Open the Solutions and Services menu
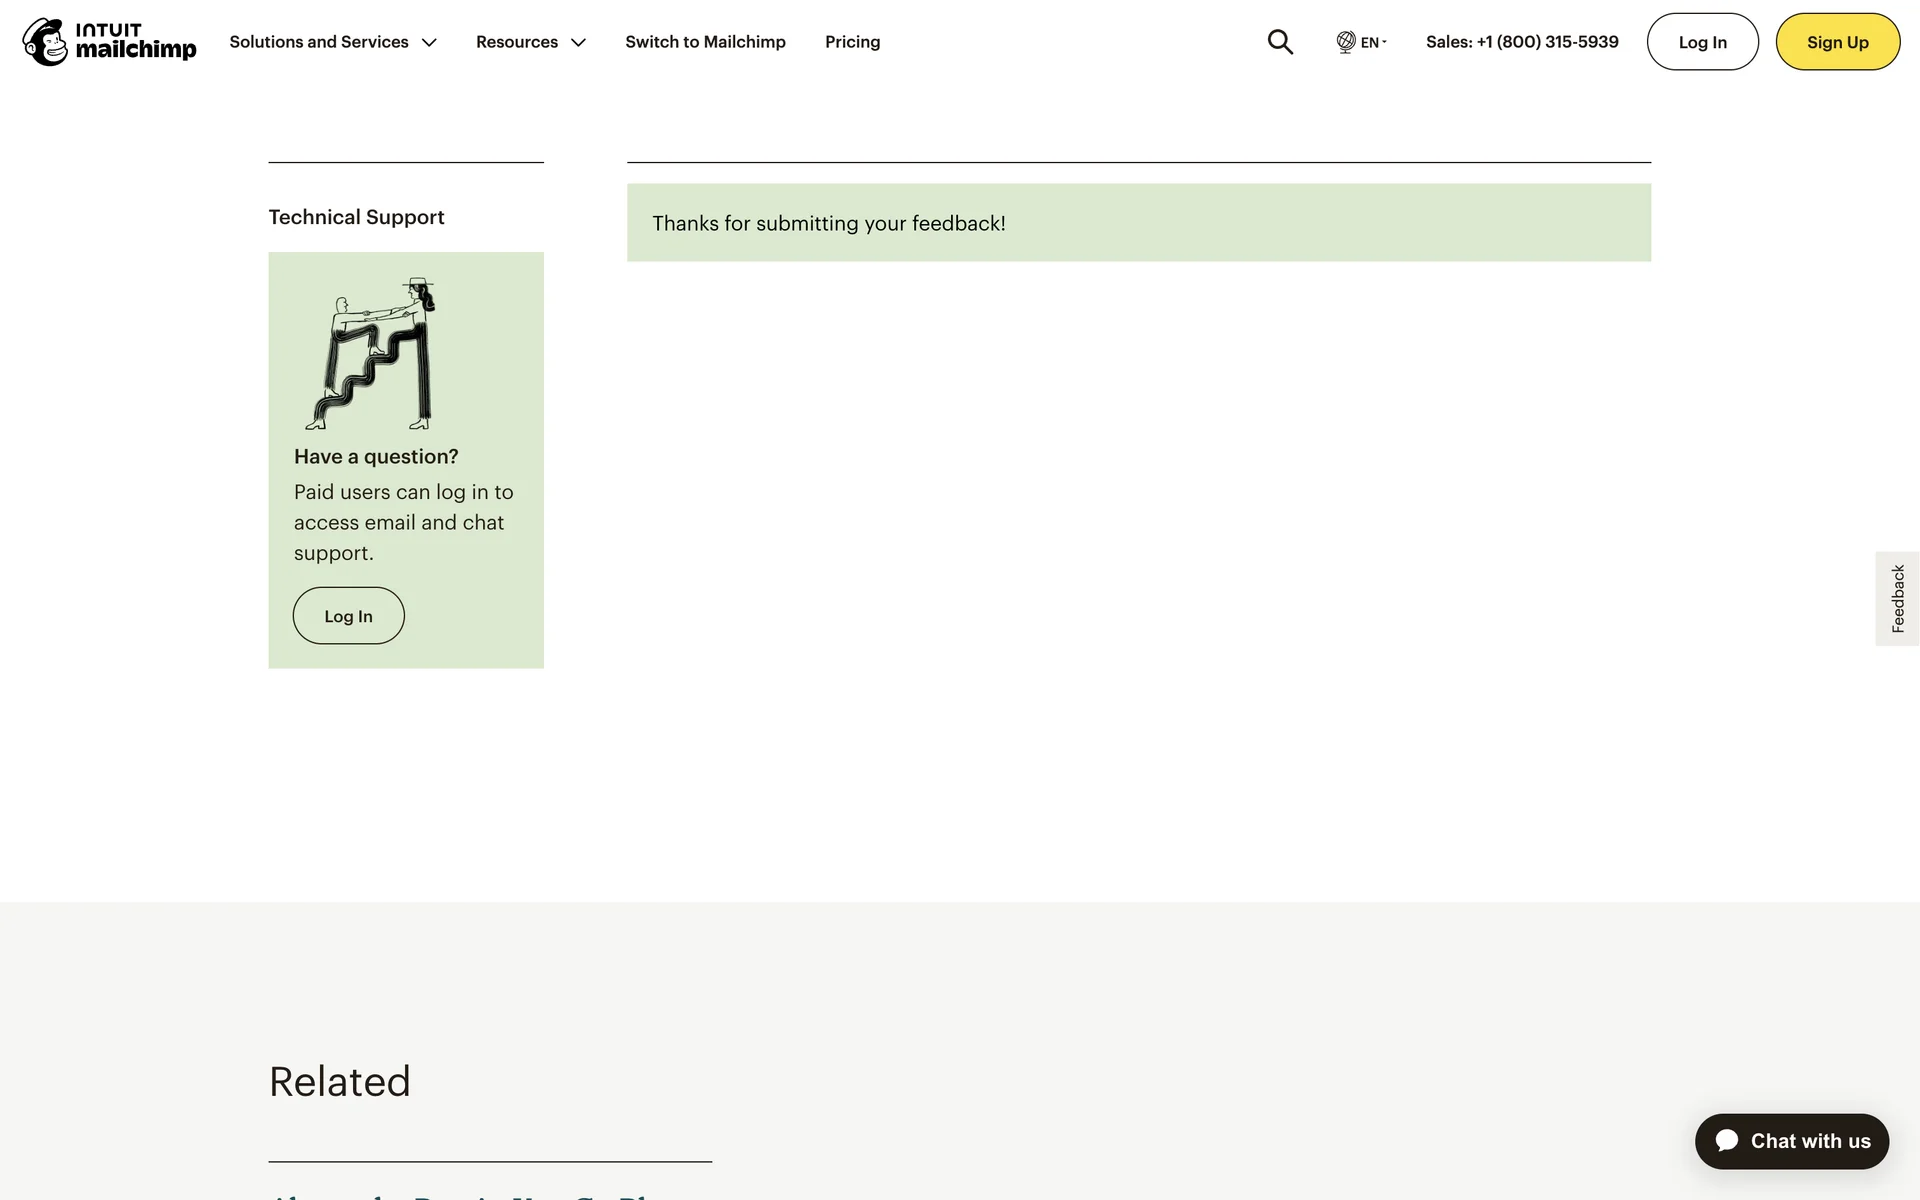The image size is (1920, 1200). (319, 42)
